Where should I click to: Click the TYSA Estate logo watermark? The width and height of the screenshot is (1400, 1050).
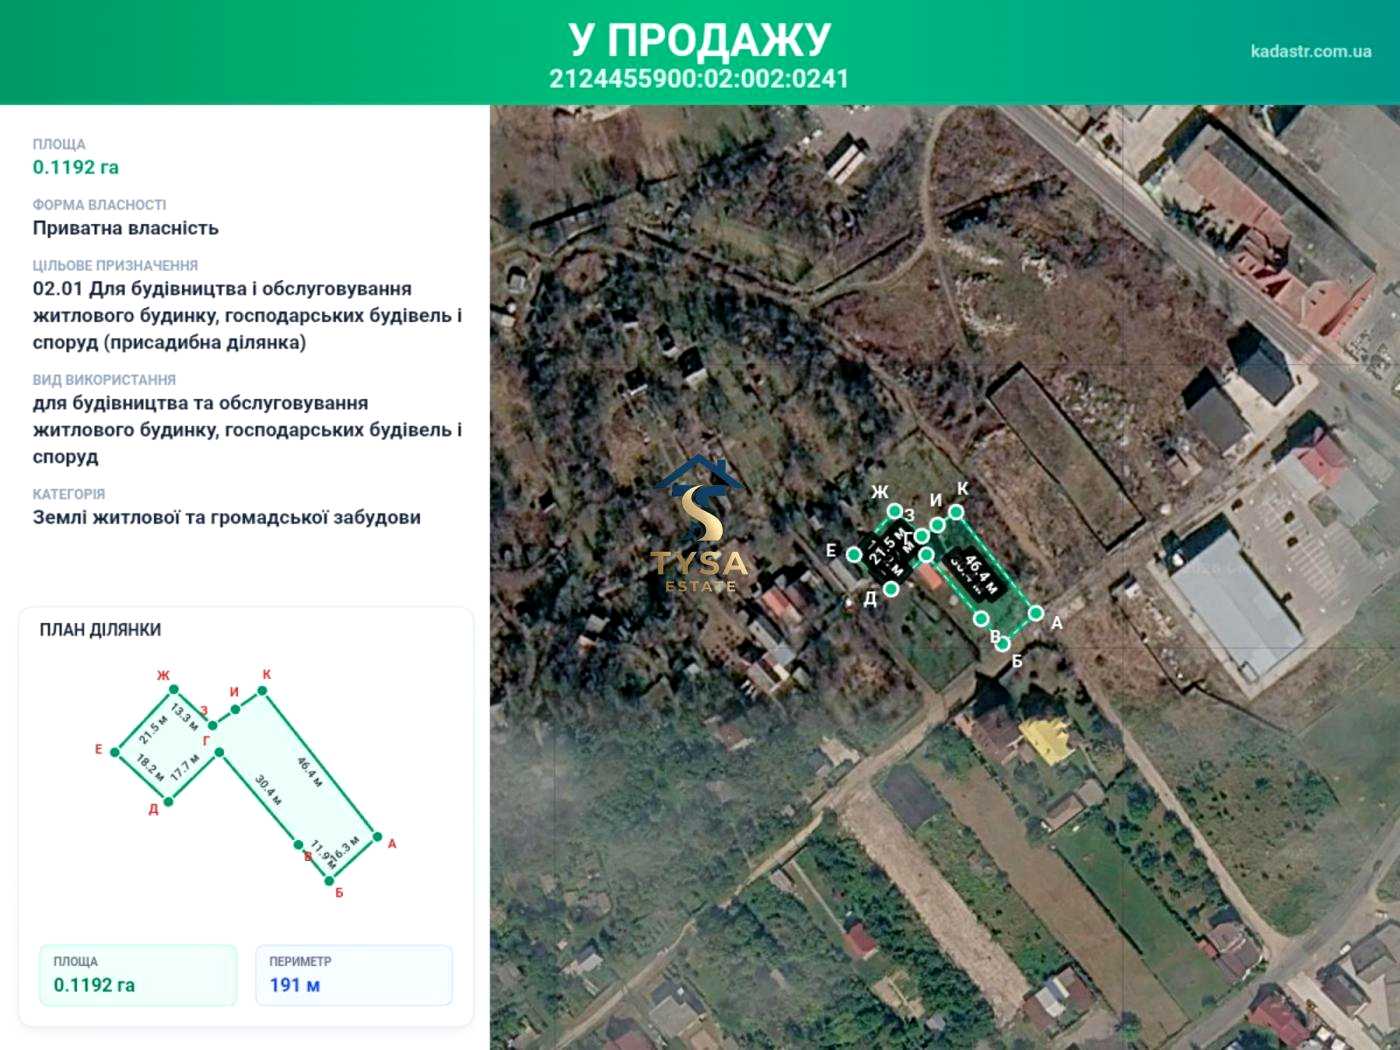pos(699,524)
